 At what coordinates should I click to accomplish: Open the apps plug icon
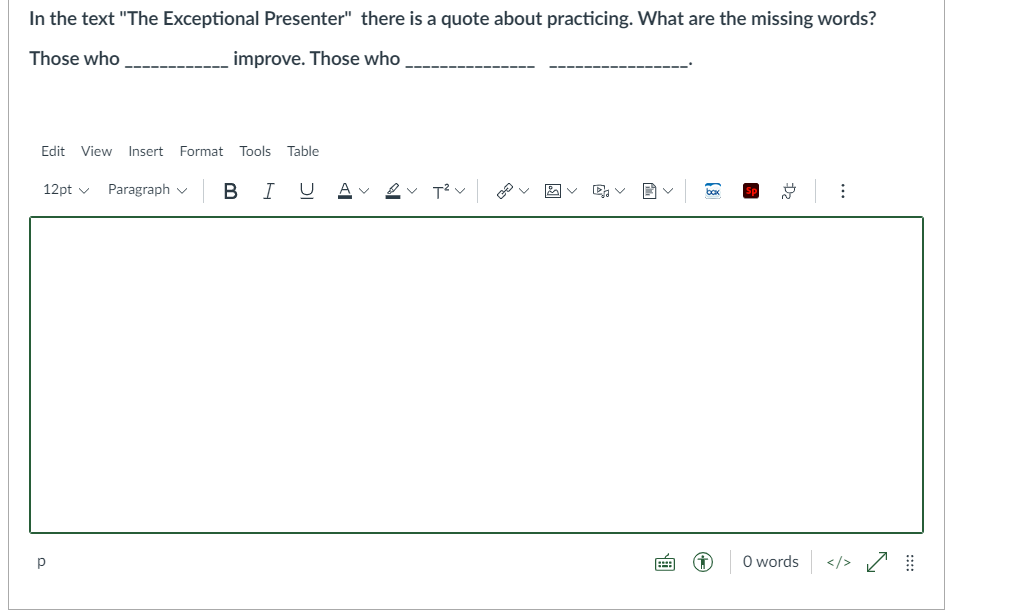coord(788,190)
